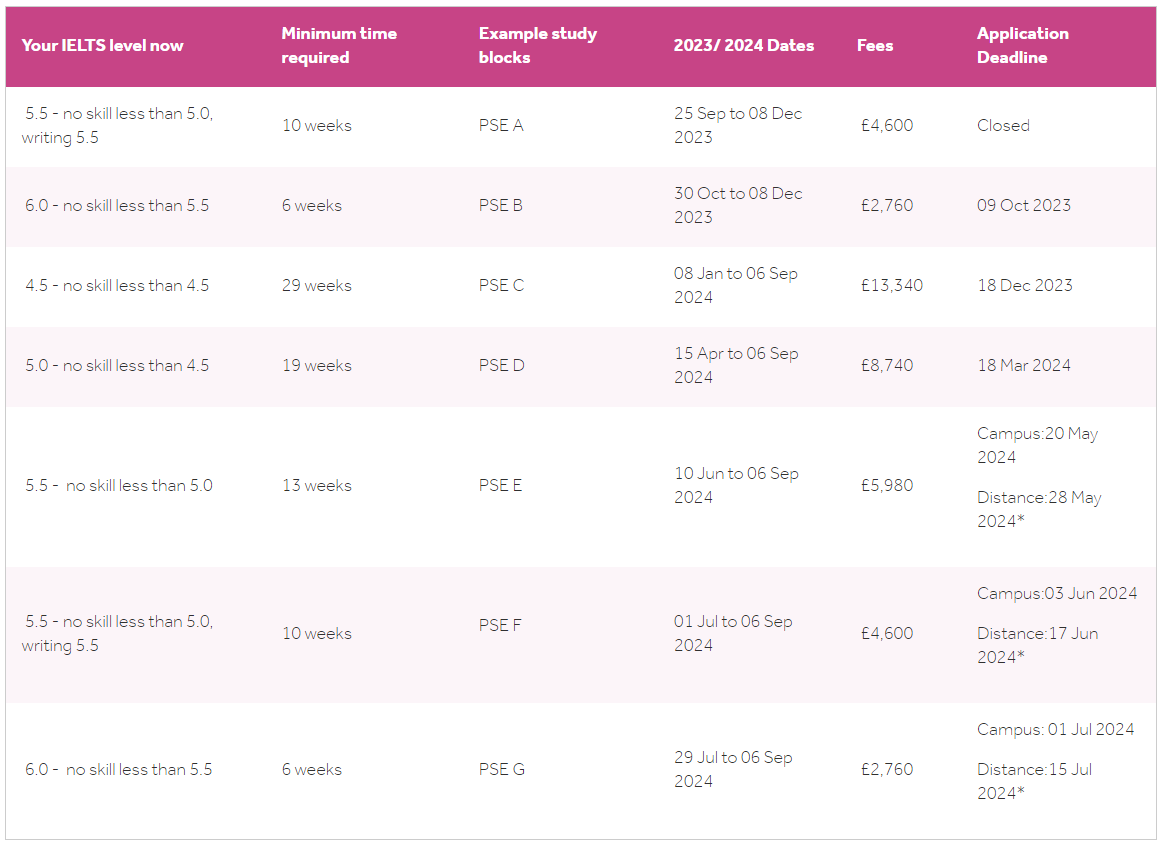The height and width of the screenshot is (847, 1162).
Task: Select the 'PSE G' study block cell
Action: coord(502,769)
